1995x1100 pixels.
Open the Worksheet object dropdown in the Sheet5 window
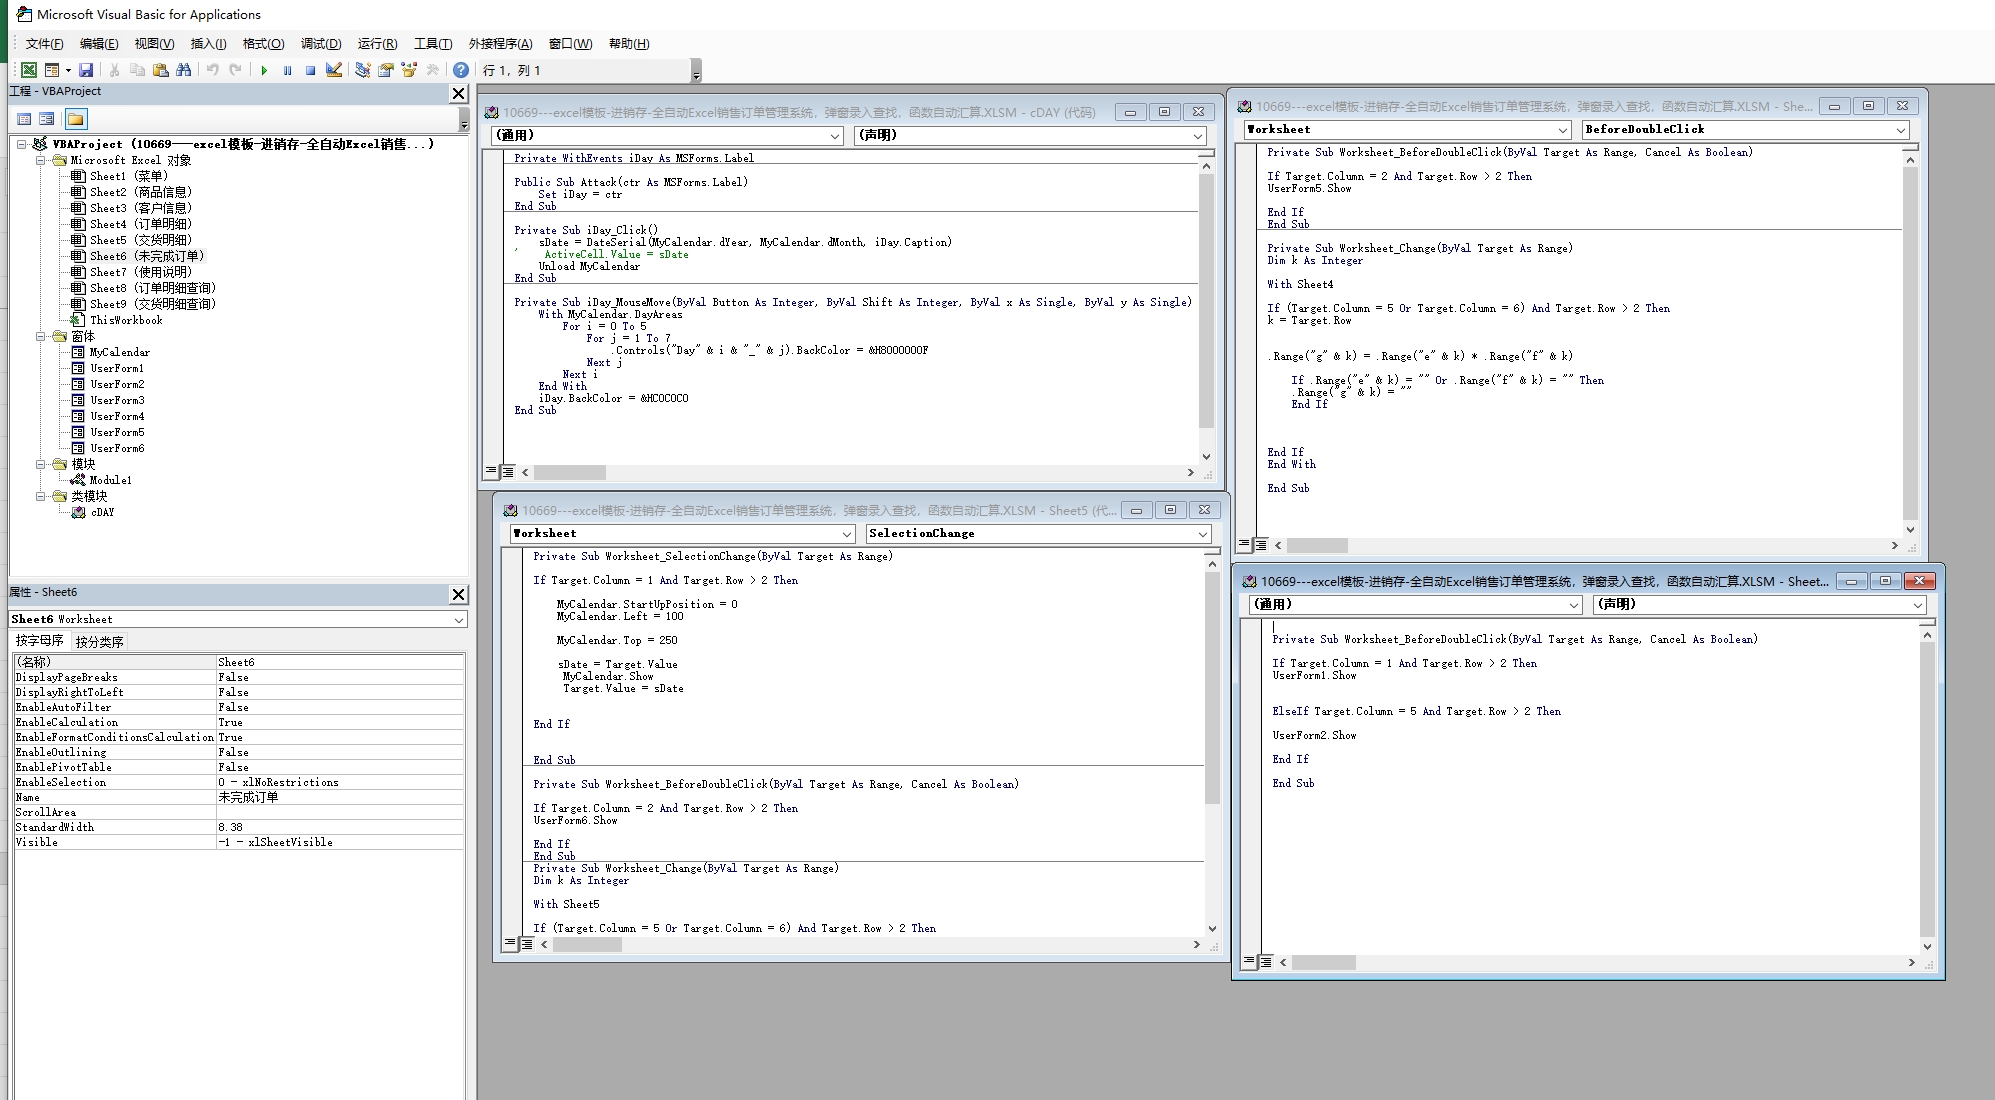[846, 534]
